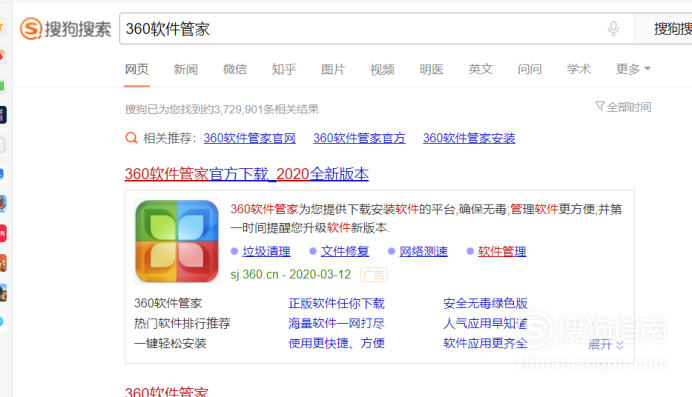Click the Sogou search logo

pos(65,29)
